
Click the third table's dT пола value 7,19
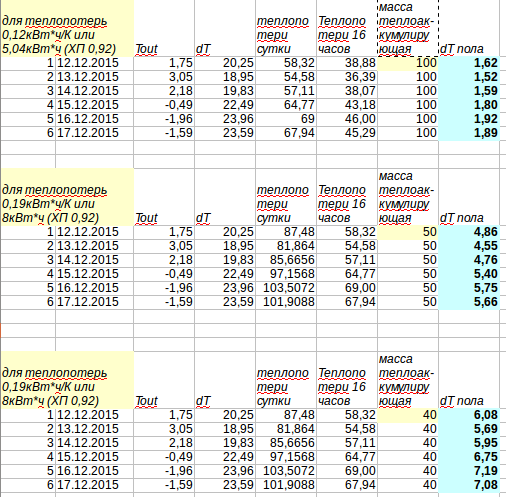pyautogui.click(x=469, y=471)
